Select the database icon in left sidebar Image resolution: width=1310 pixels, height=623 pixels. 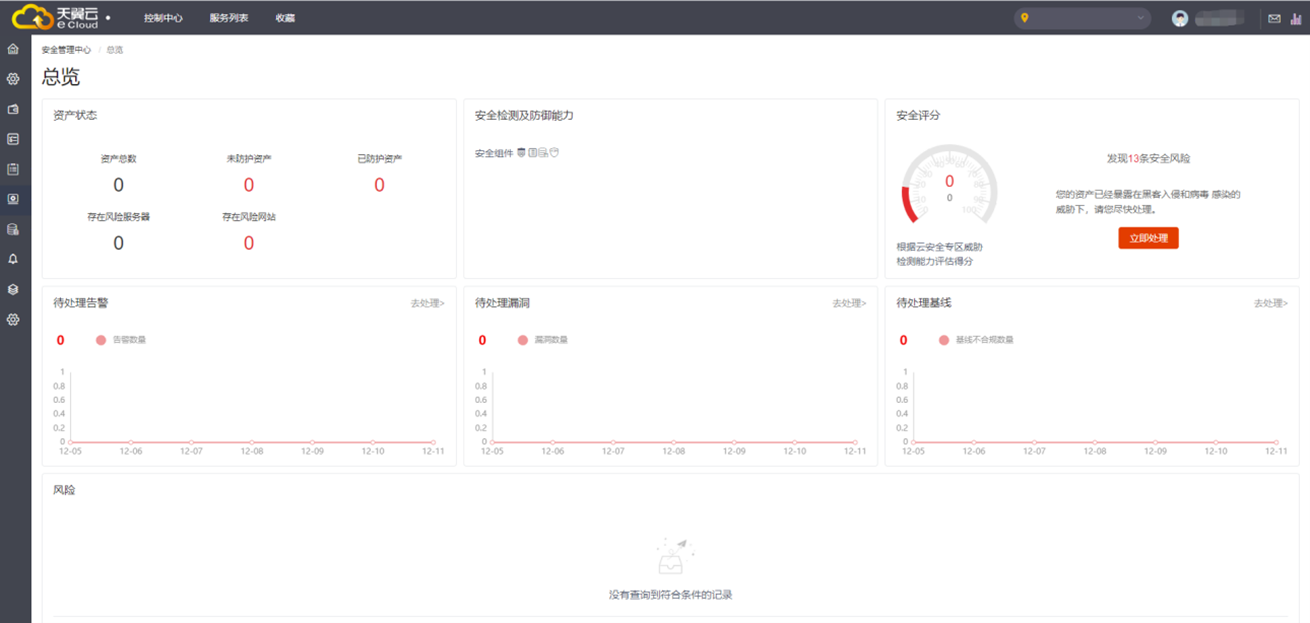pos(13,229)
